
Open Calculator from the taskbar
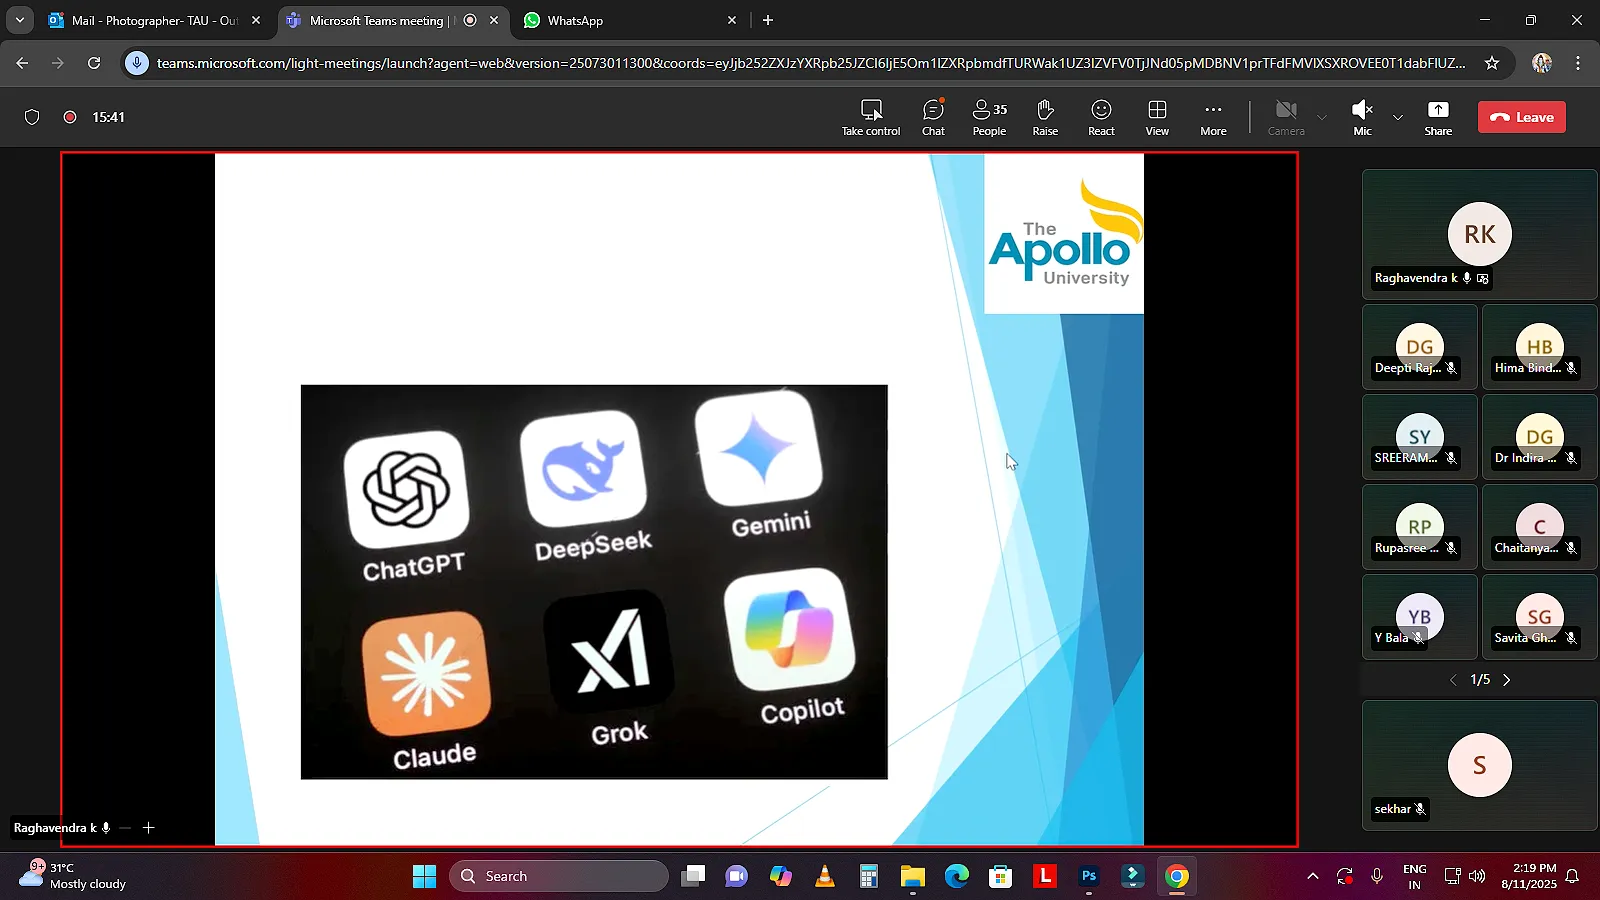point(869,876)
